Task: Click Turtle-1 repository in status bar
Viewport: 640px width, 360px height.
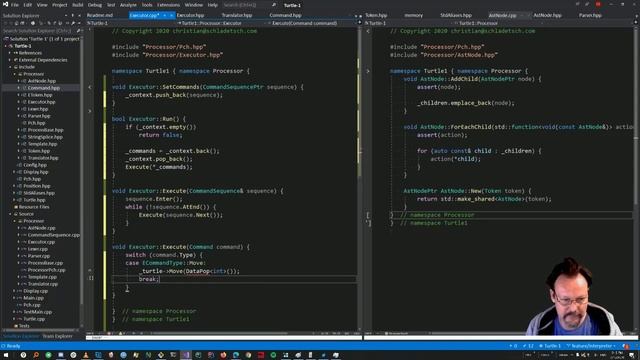Action: pos(550,346)
